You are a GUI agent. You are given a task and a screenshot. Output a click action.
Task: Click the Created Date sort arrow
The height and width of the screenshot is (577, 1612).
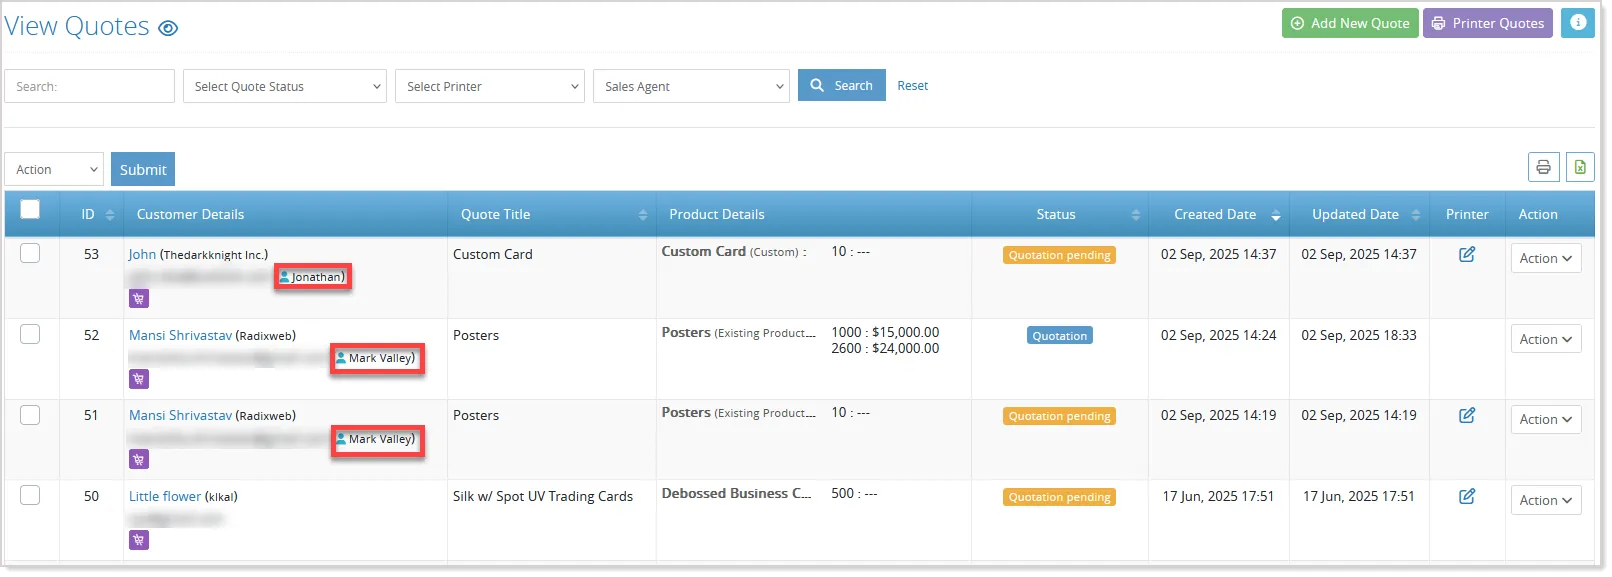pyautogui.click(x=1276, y=215)
